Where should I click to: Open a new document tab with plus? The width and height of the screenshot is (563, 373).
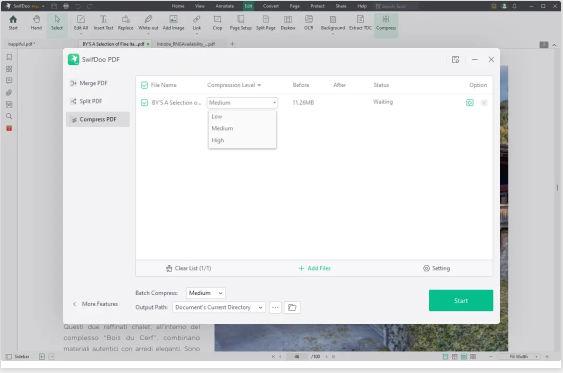232,44
